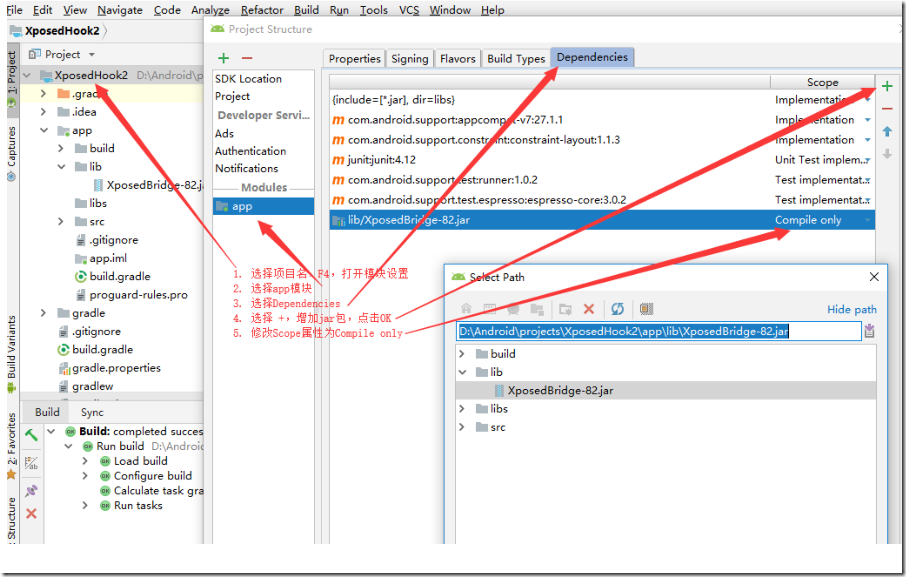The height and width of the screenshot is (577, 906).
Task: Select the Dependencies tab
Action: coord(592,57)
